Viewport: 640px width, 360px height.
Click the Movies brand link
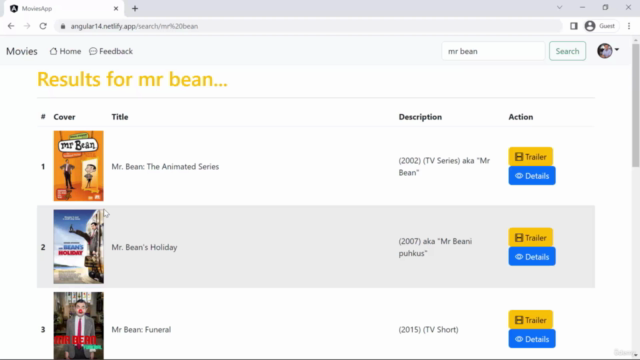pyautogui.click(x=22, y=51)
